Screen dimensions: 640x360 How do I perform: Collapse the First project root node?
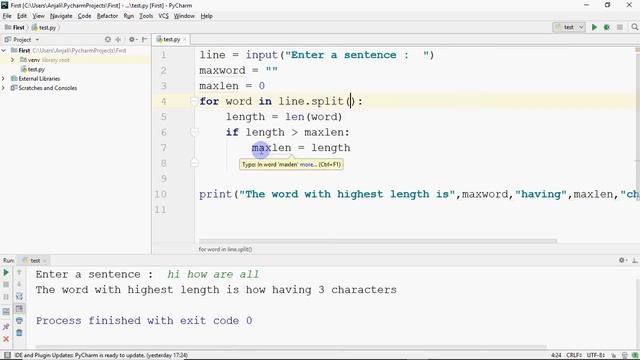tap(4, 50)
